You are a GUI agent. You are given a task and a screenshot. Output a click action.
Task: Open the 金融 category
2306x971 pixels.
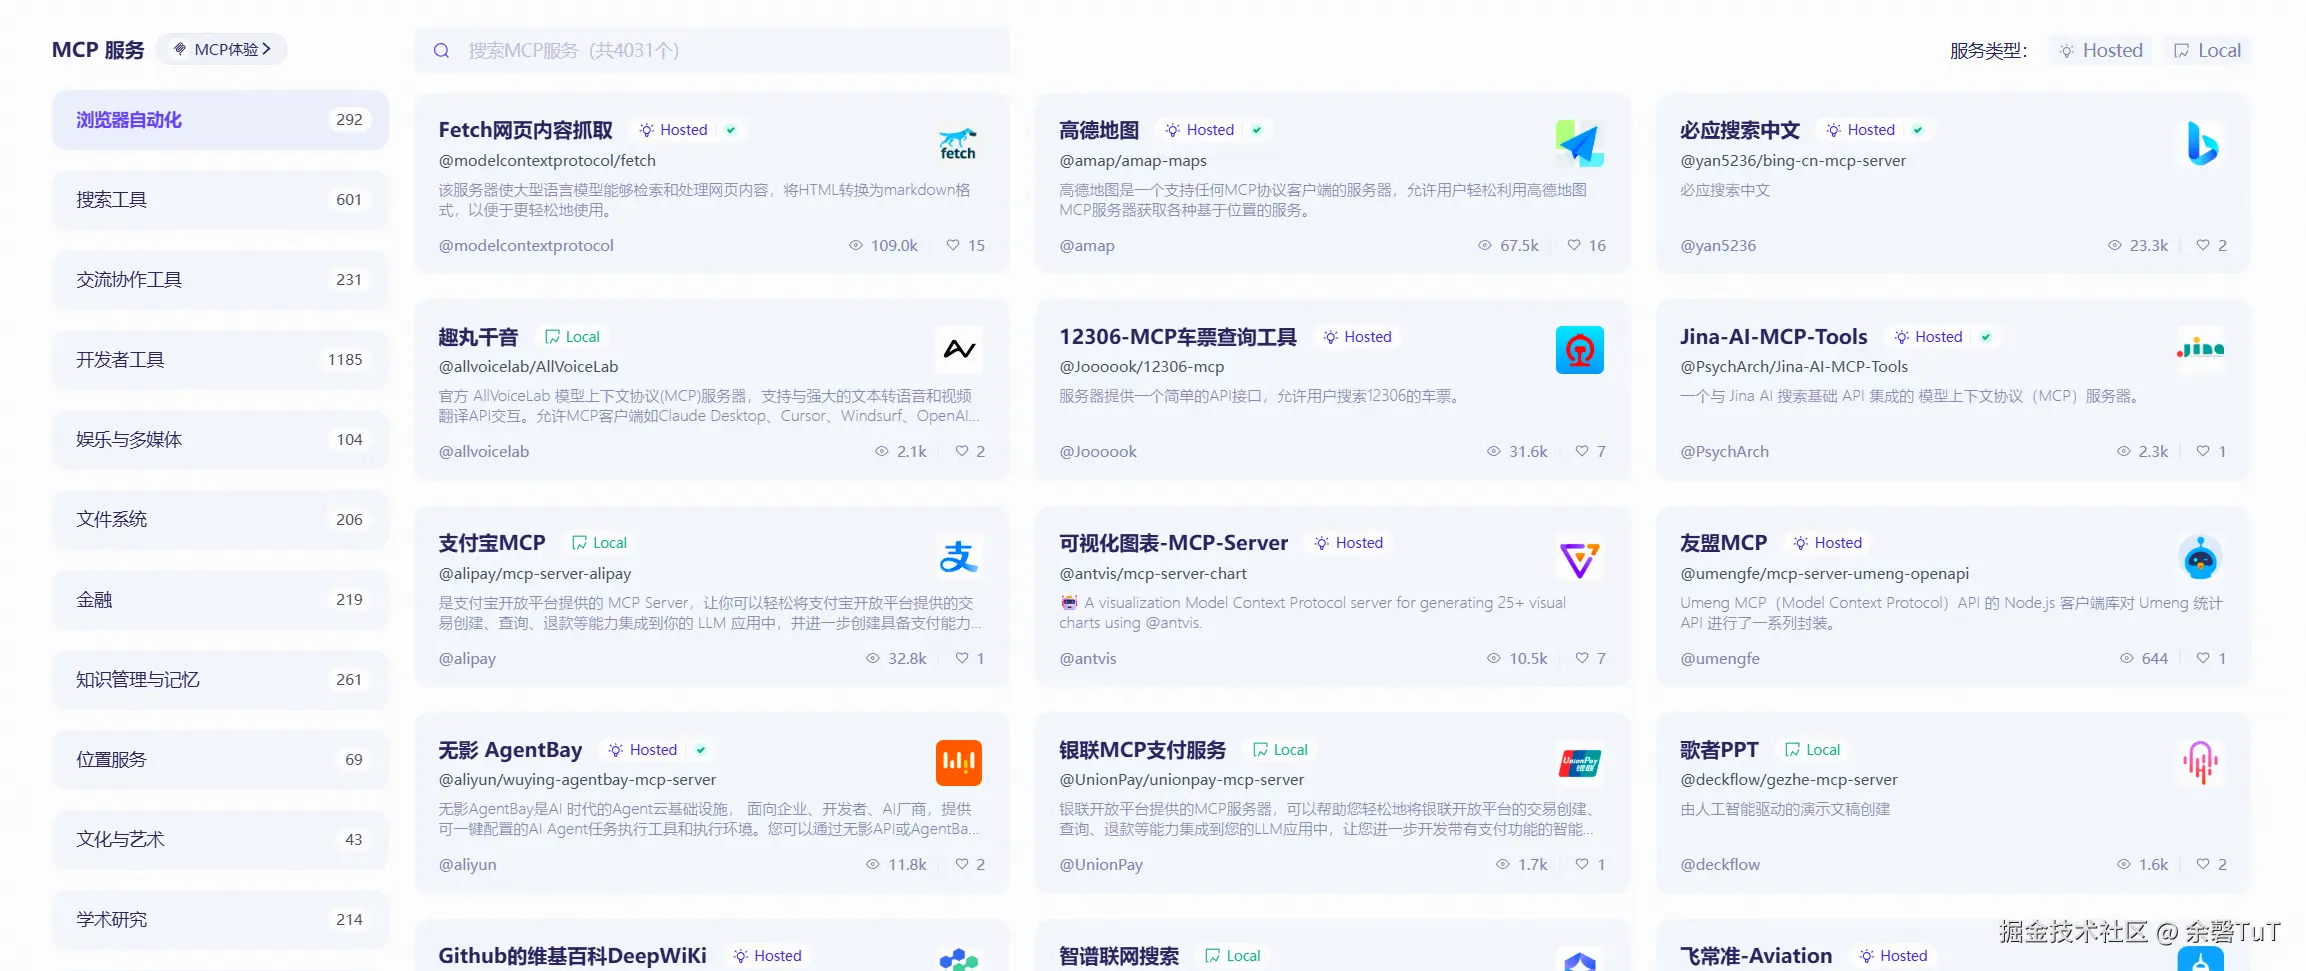coord(220,600)
